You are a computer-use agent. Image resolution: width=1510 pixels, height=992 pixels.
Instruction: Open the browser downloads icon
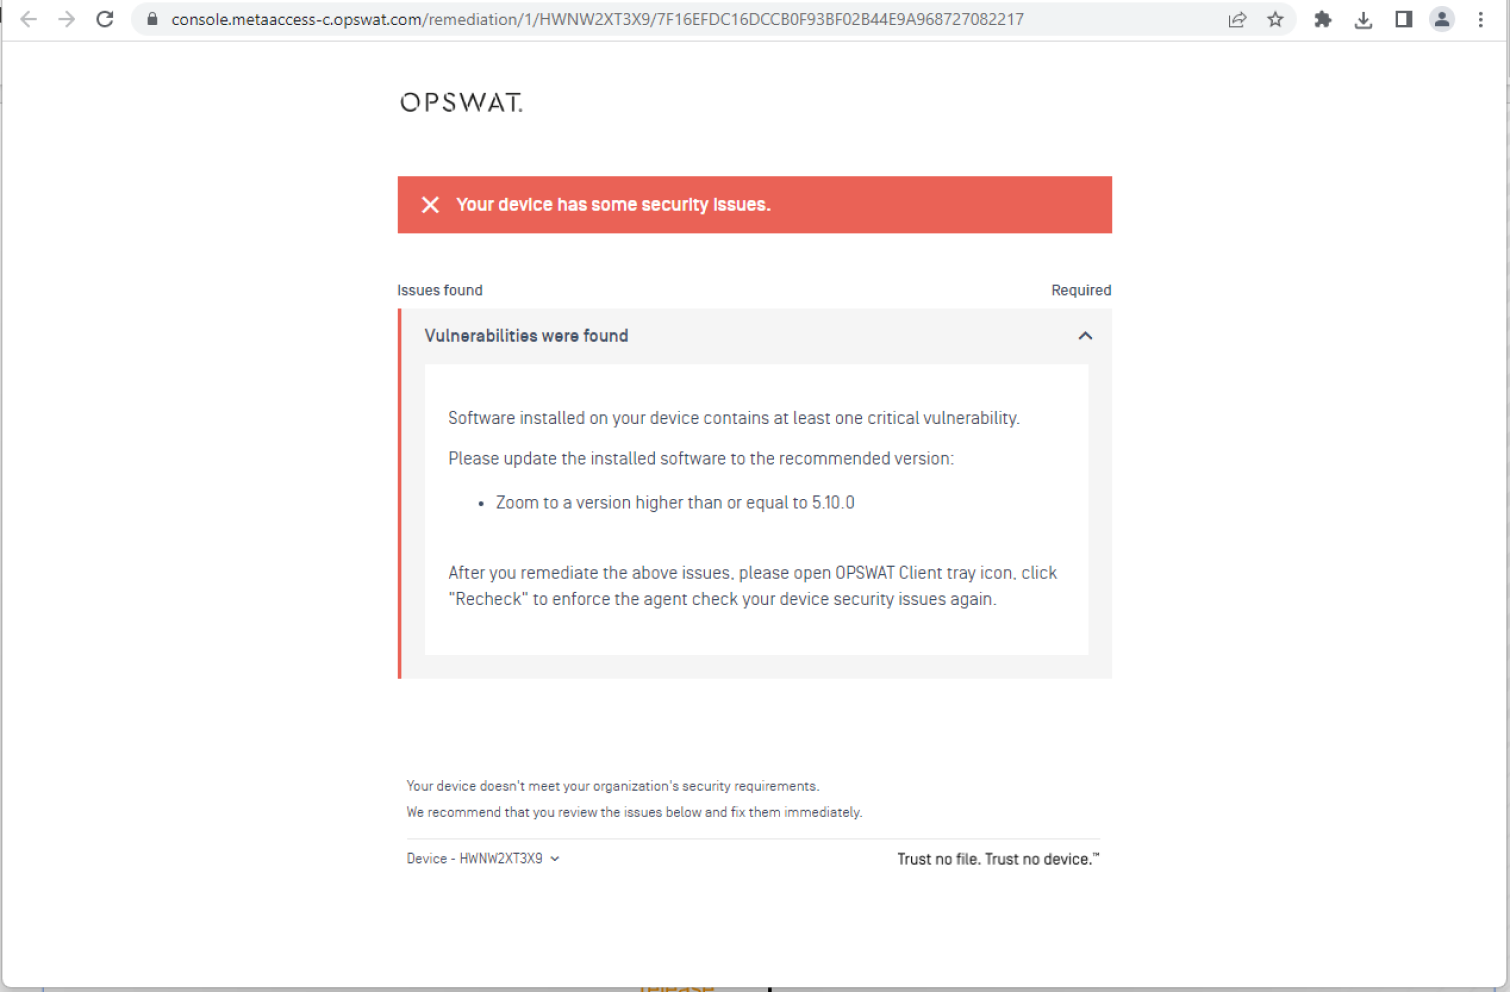(x=1363, y=19)
